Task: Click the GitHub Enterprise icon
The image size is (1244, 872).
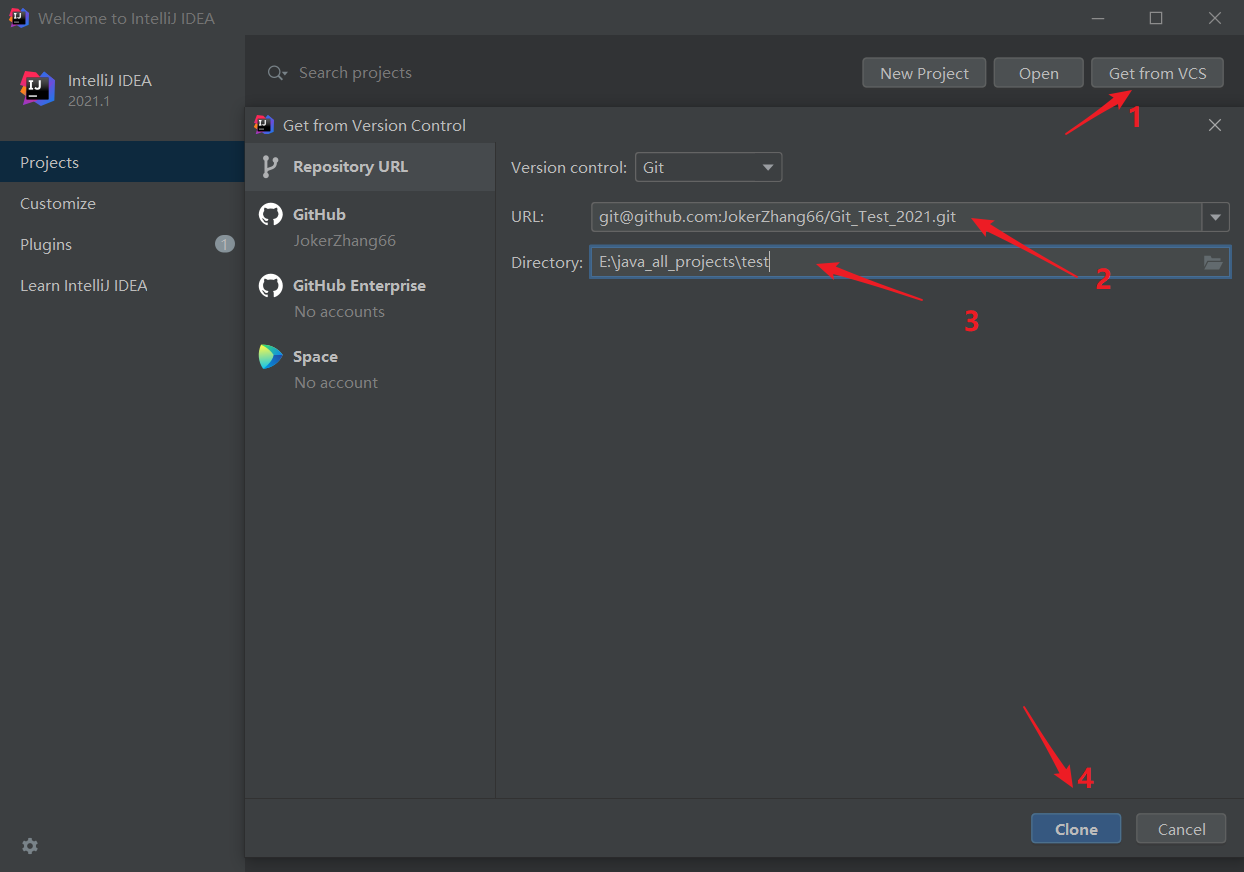Action: pyautogui.click(x=270, y=286)
